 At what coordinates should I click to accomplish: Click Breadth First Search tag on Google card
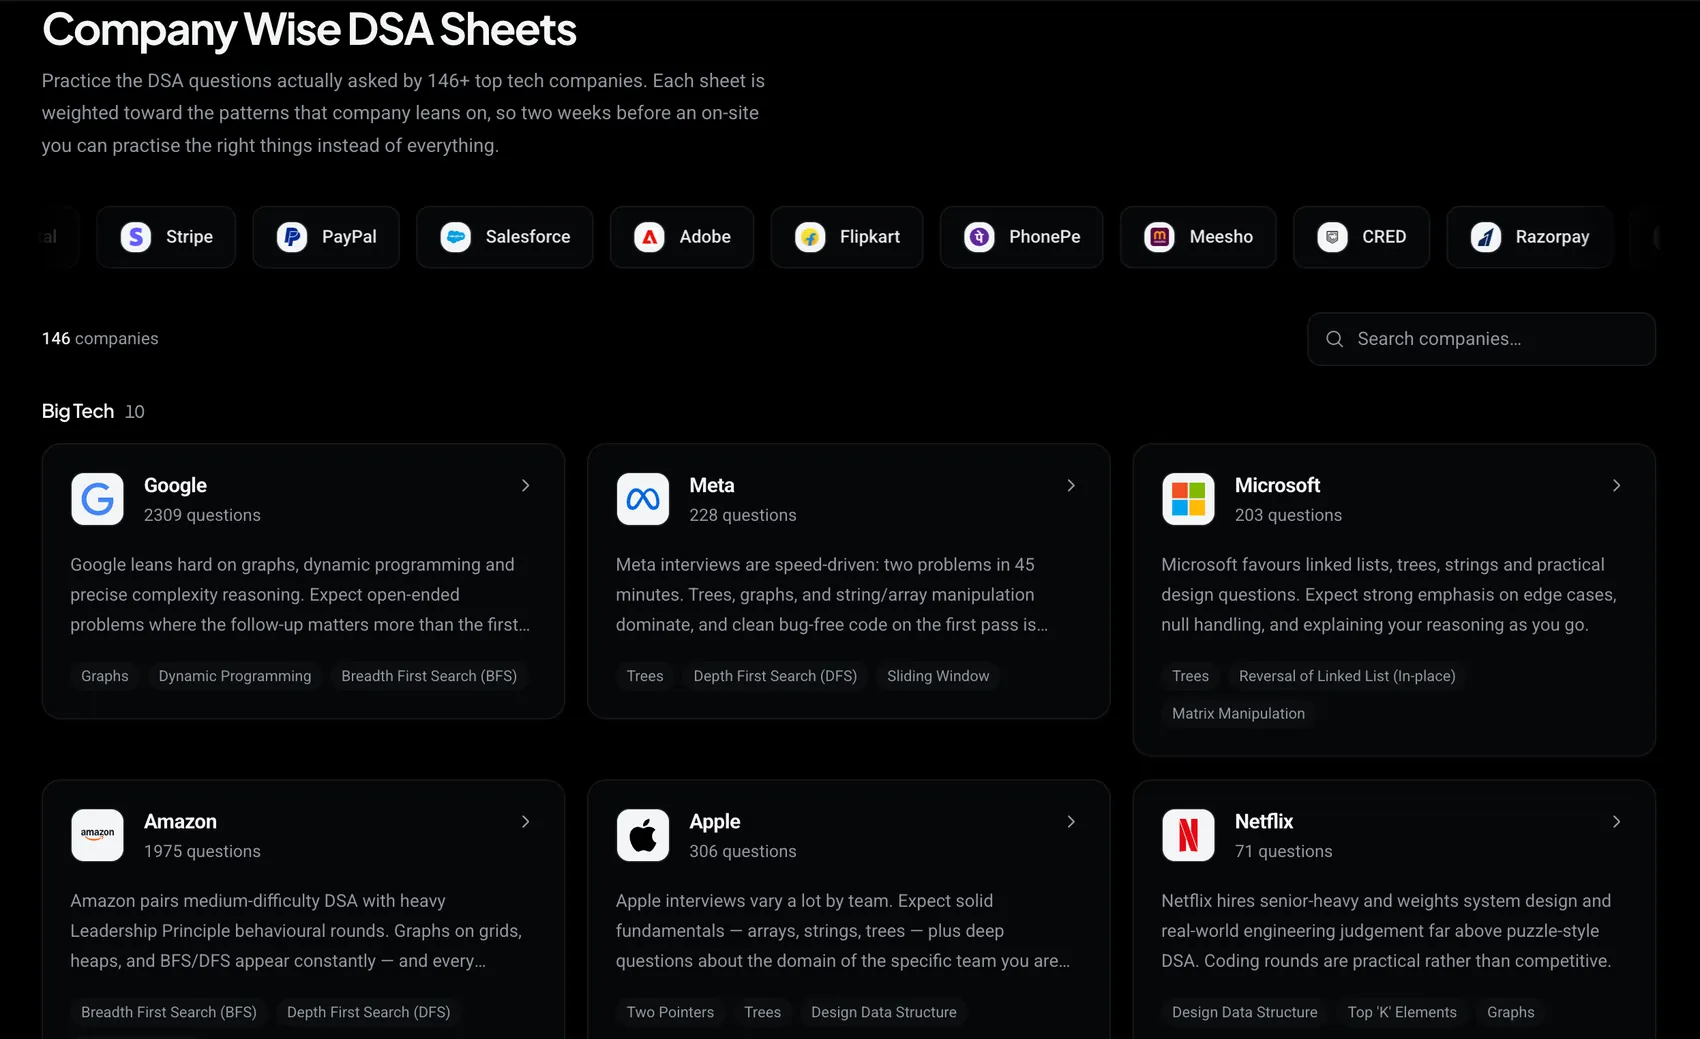coord(429,676)
